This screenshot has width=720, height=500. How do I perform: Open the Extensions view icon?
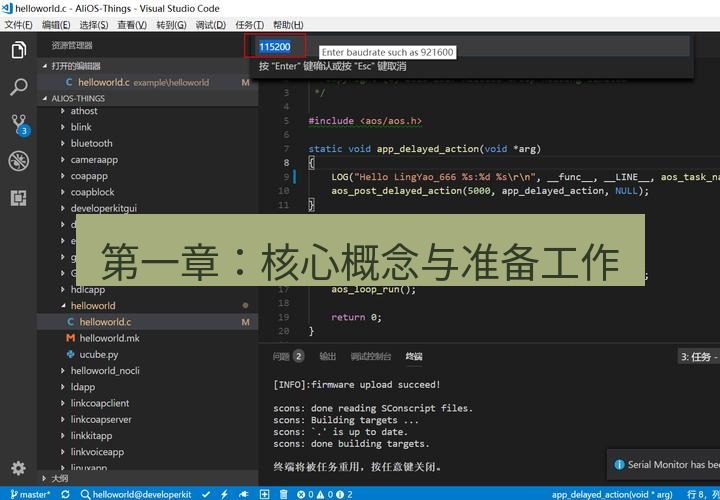(x=18, y=198)
